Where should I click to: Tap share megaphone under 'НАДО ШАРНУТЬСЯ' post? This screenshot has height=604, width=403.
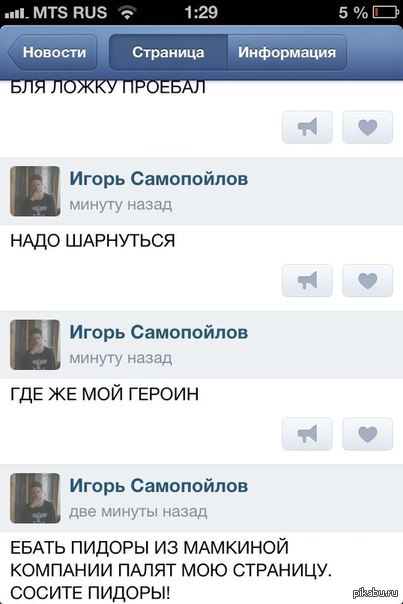point(307,280)
